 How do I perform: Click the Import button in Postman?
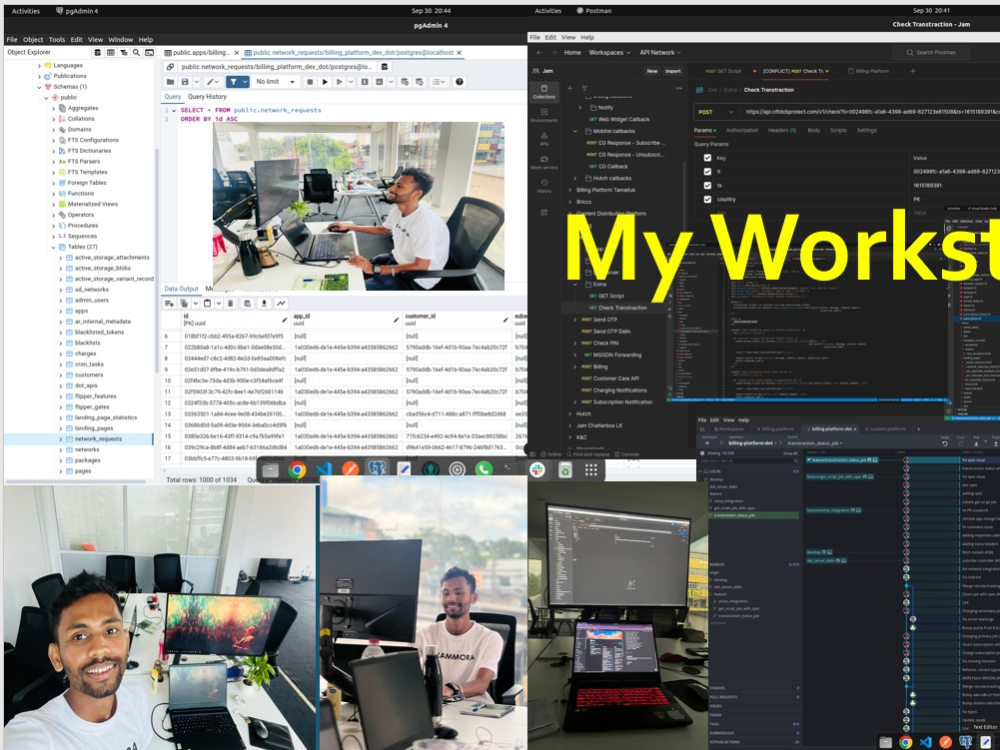point(673,71)
